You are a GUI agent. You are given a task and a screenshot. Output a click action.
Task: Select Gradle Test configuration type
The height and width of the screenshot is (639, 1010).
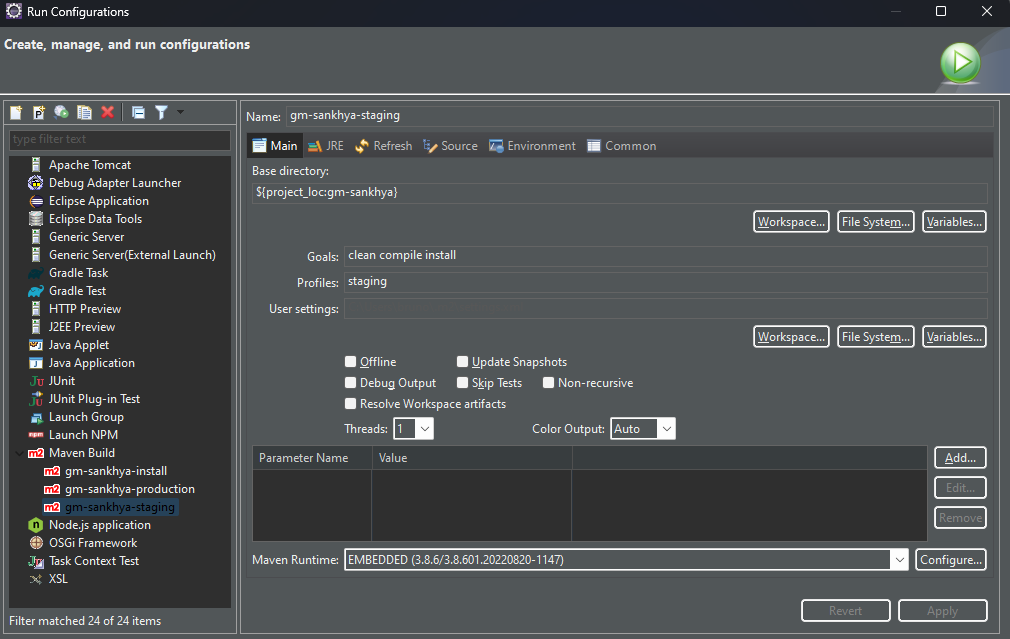point(77,291)
